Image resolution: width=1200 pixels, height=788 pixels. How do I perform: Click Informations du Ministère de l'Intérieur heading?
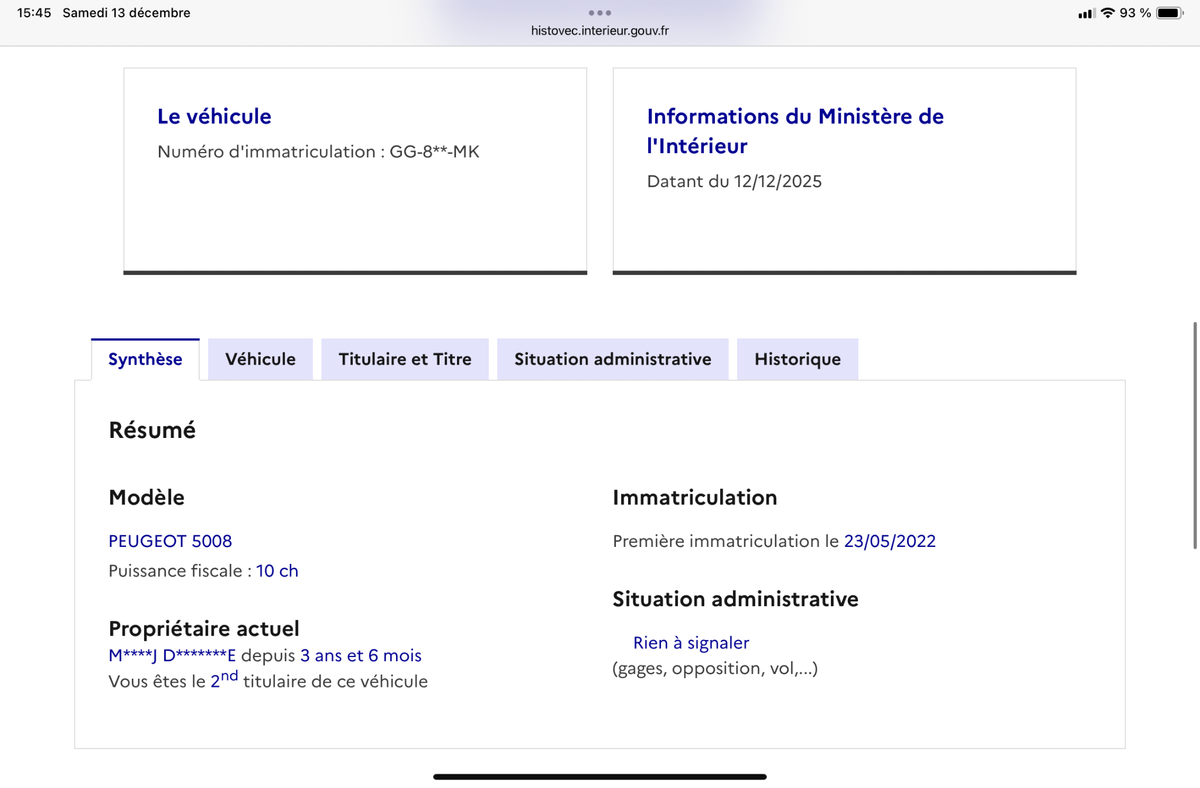pos(795,131)
